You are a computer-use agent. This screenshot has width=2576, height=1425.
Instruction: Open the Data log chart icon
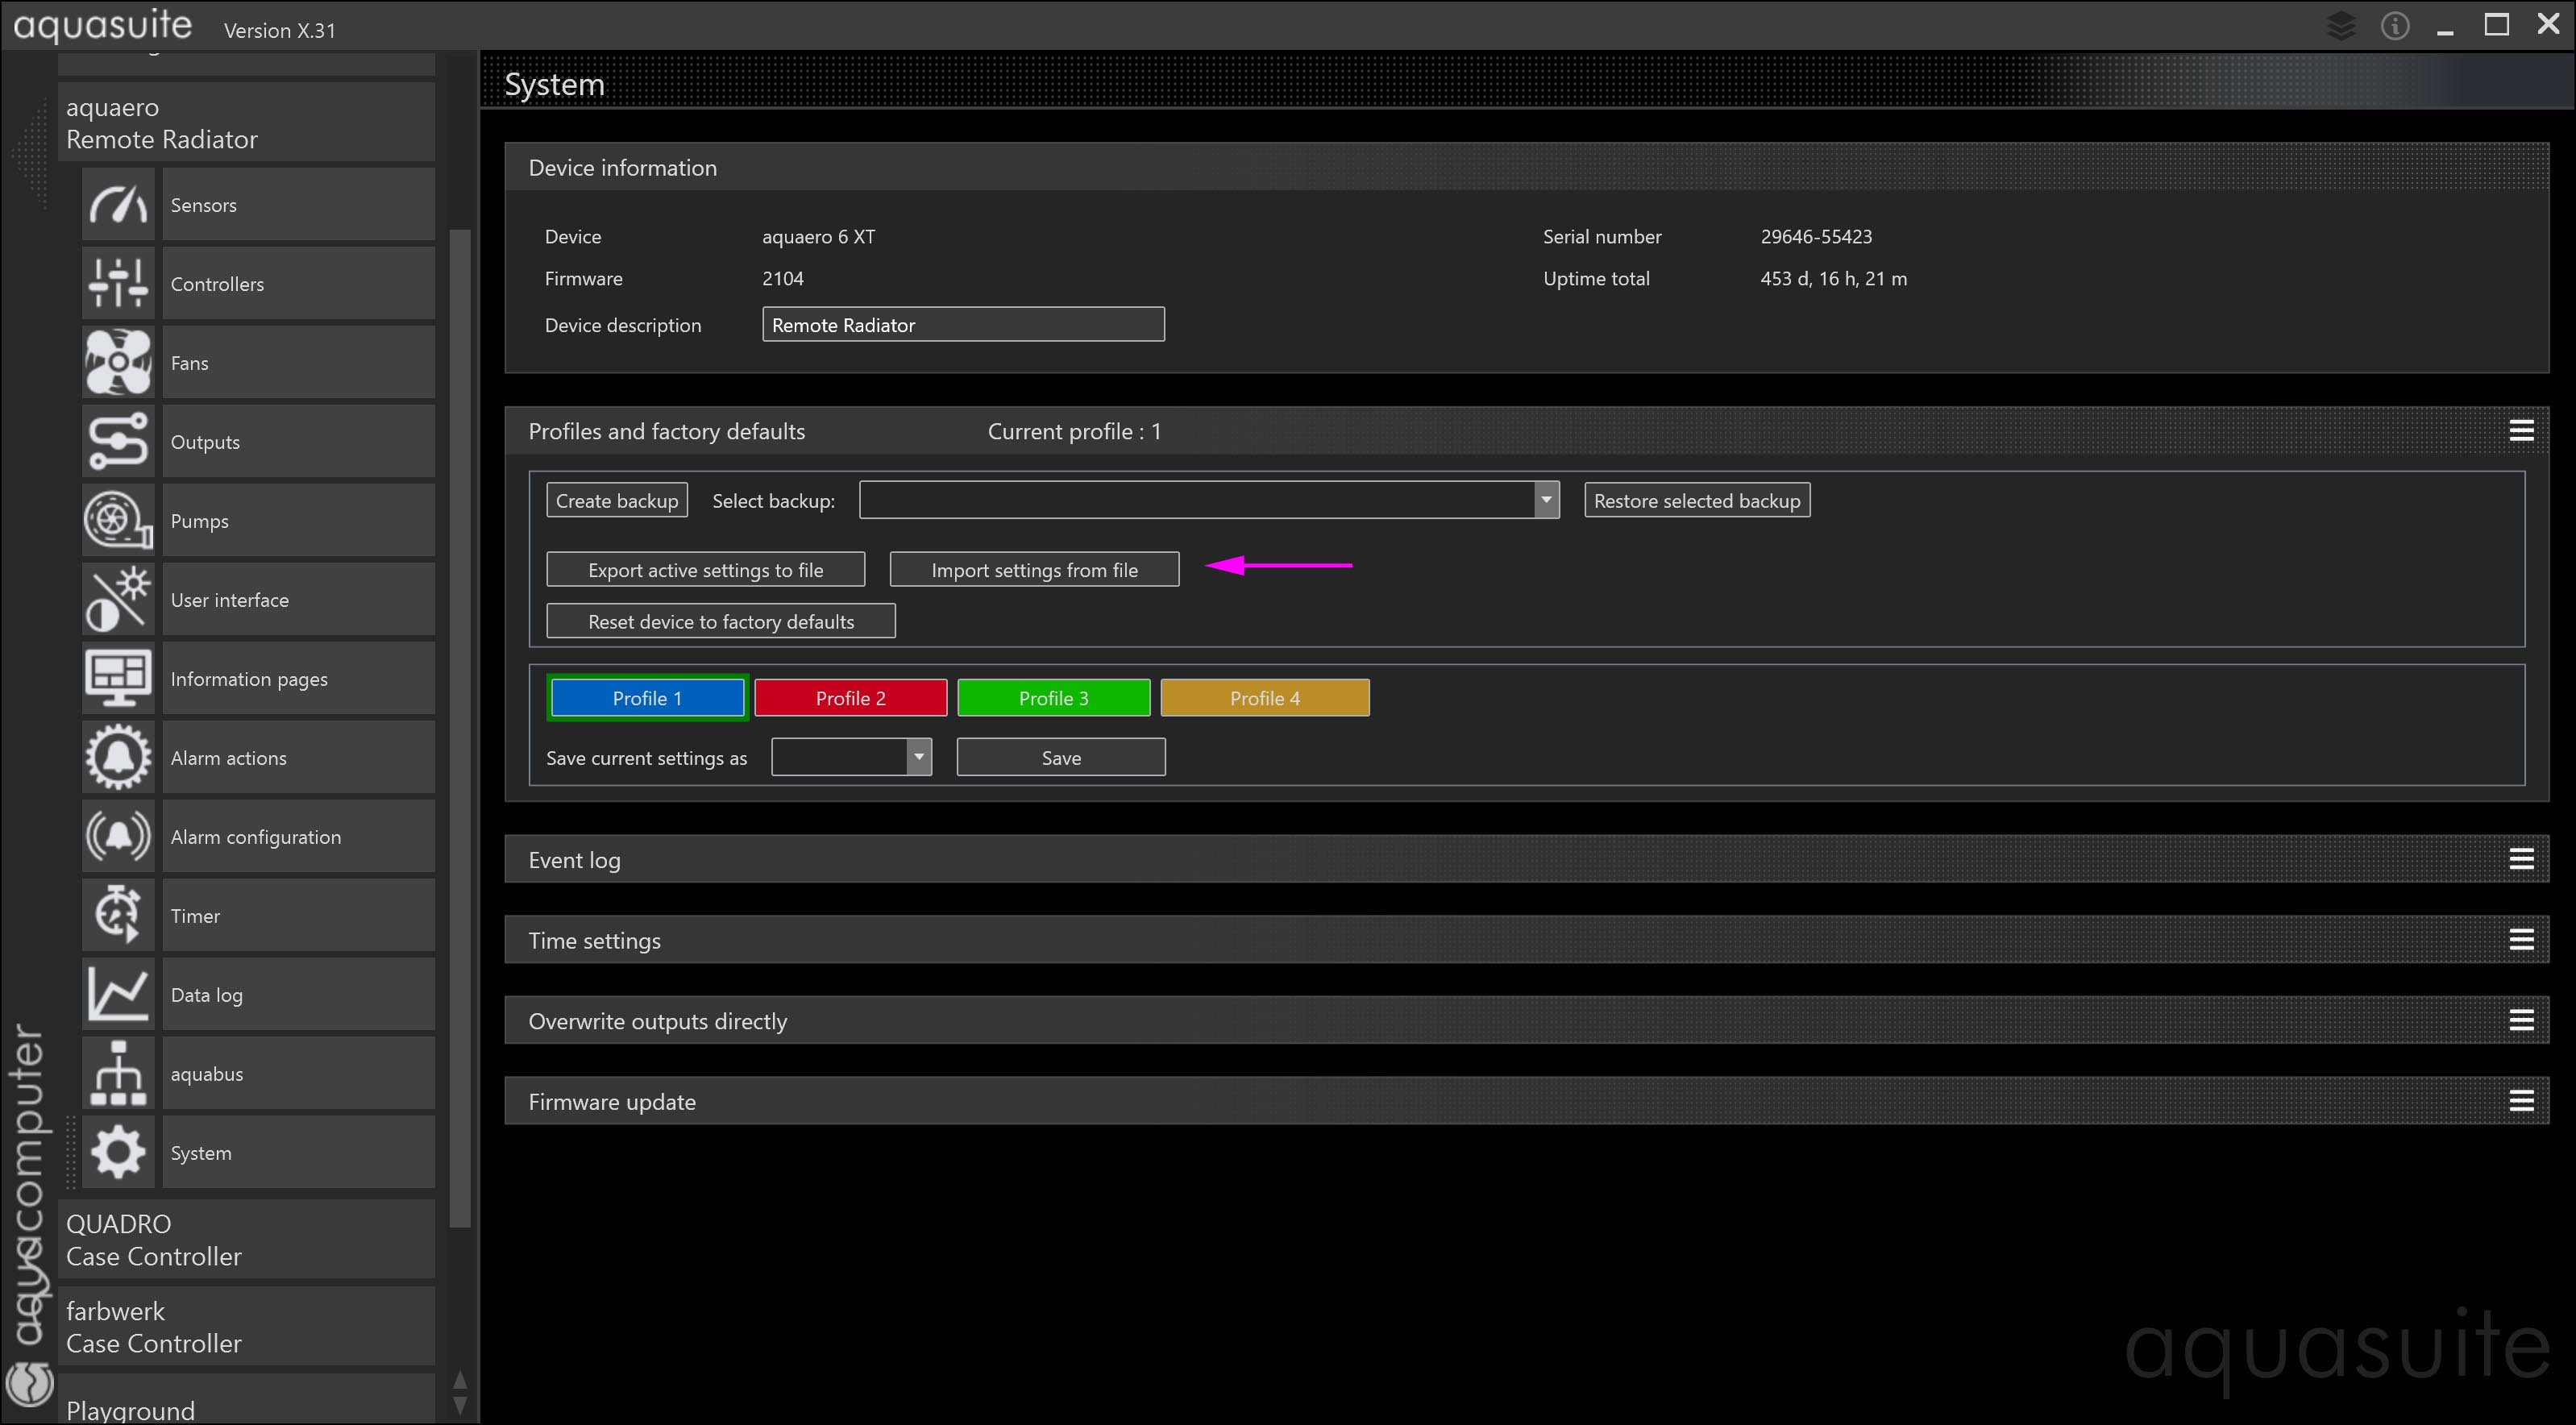point(118,995)
